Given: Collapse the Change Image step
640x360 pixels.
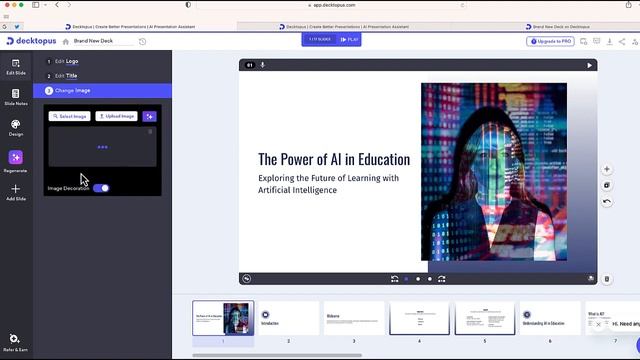Looking at the screenshot, I should 102,91.
